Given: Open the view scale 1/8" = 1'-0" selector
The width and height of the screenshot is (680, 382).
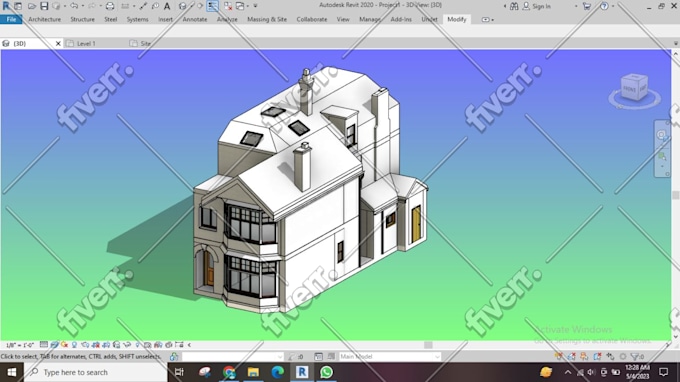Looking at the screenshot, I should click(x=20, y=345).
